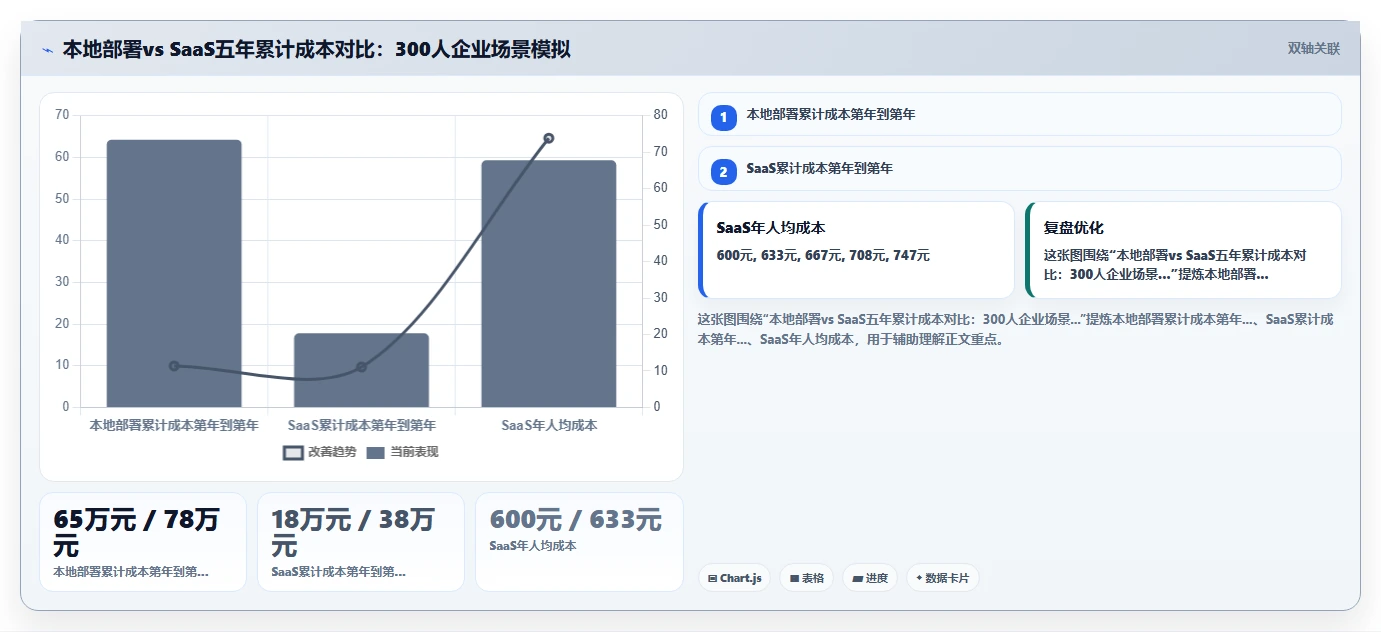The height and width of the screenshot is (632, 1381).
Task: Click the 18万元 / 38万元 data card
Action: point(361,542)
